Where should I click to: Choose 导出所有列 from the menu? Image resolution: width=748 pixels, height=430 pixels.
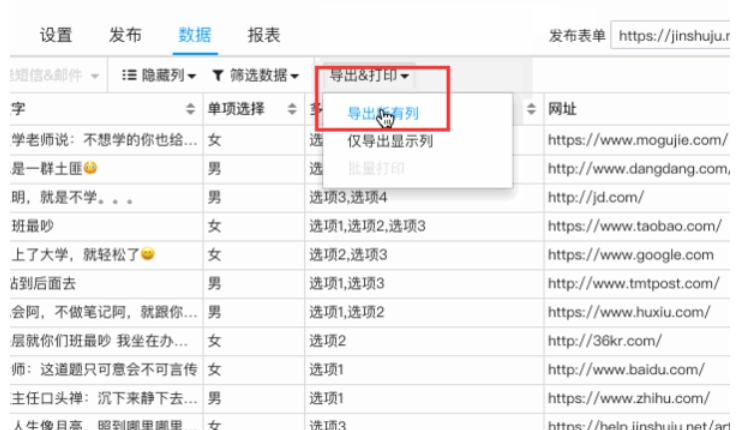tap(383, 114)
